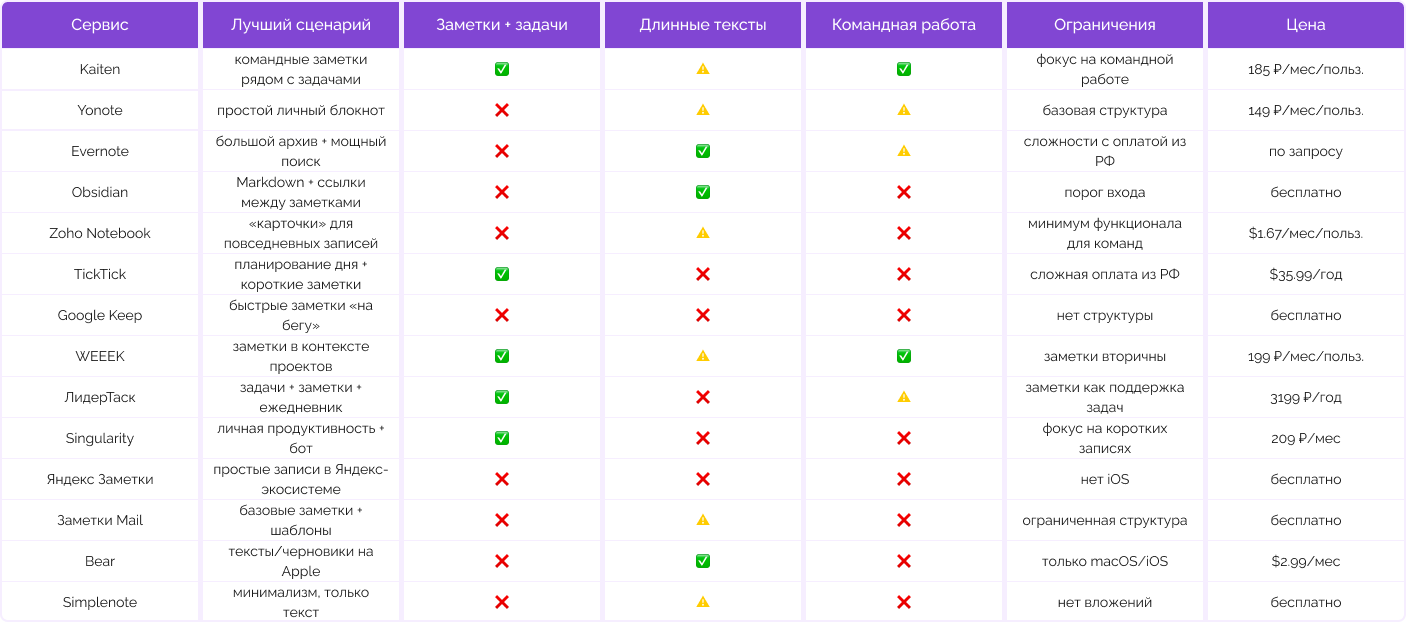Click Yonote's warning icon under Длинные тексты
The image size is (1406, 622).
point(703,110)
